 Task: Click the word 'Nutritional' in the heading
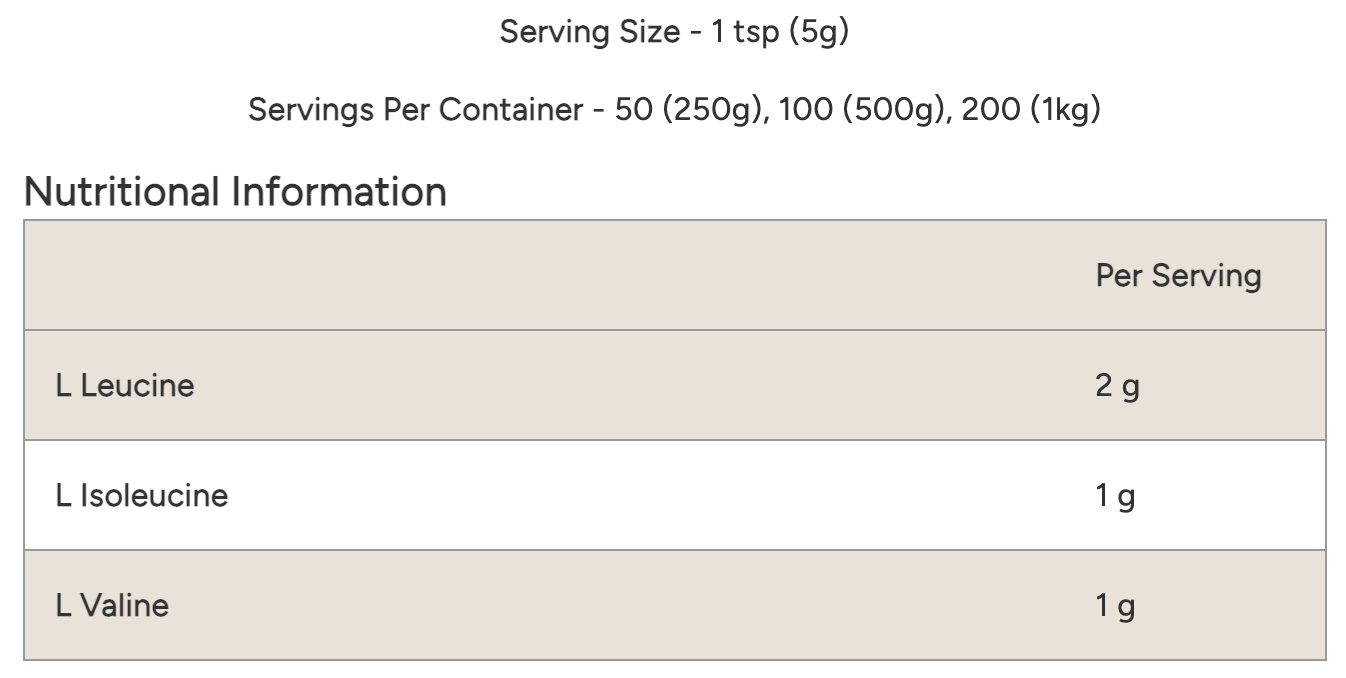pyautogui.click(x=120, y=191)
